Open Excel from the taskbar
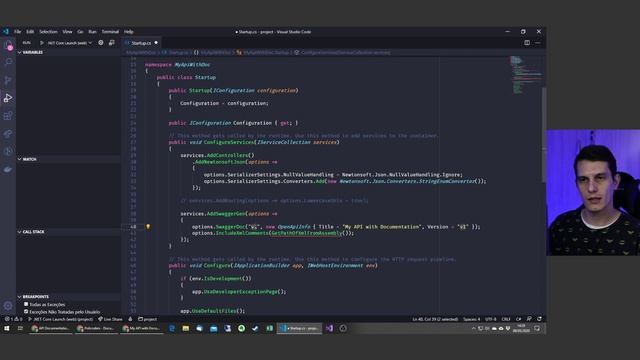 click(269, 328)
